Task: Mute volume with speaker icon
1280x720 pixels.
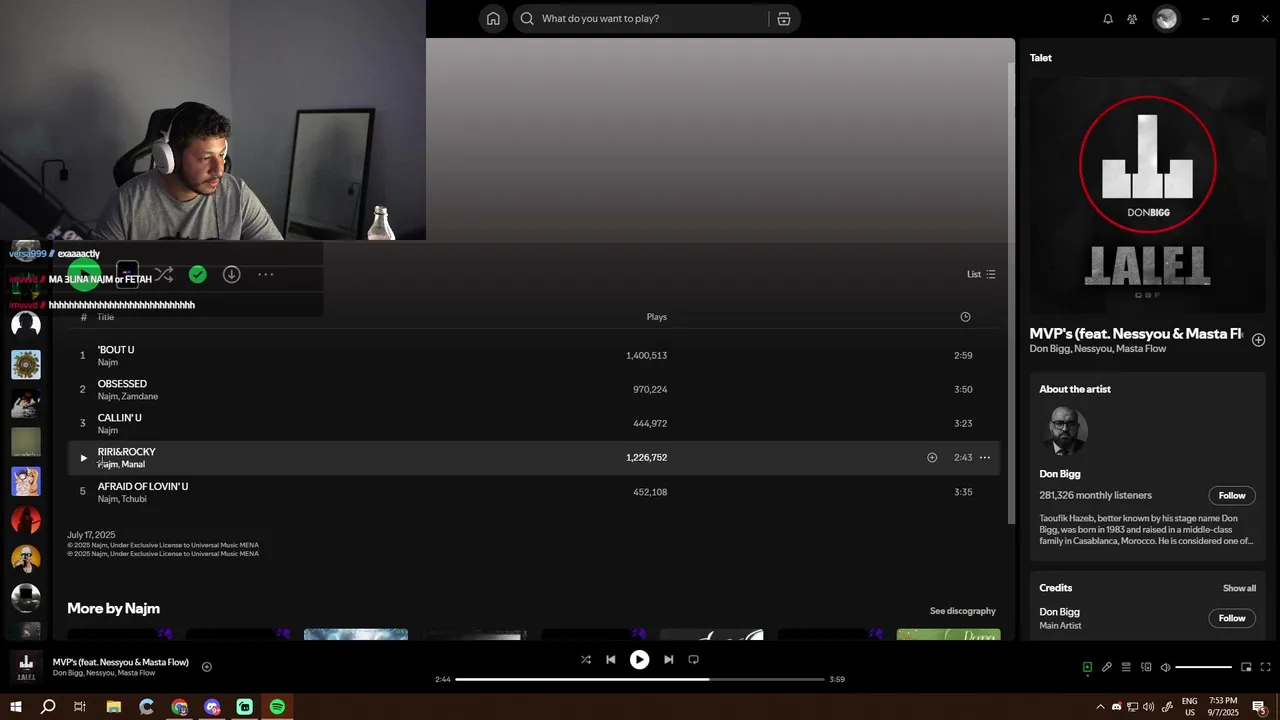Action: pos(1165,667)
